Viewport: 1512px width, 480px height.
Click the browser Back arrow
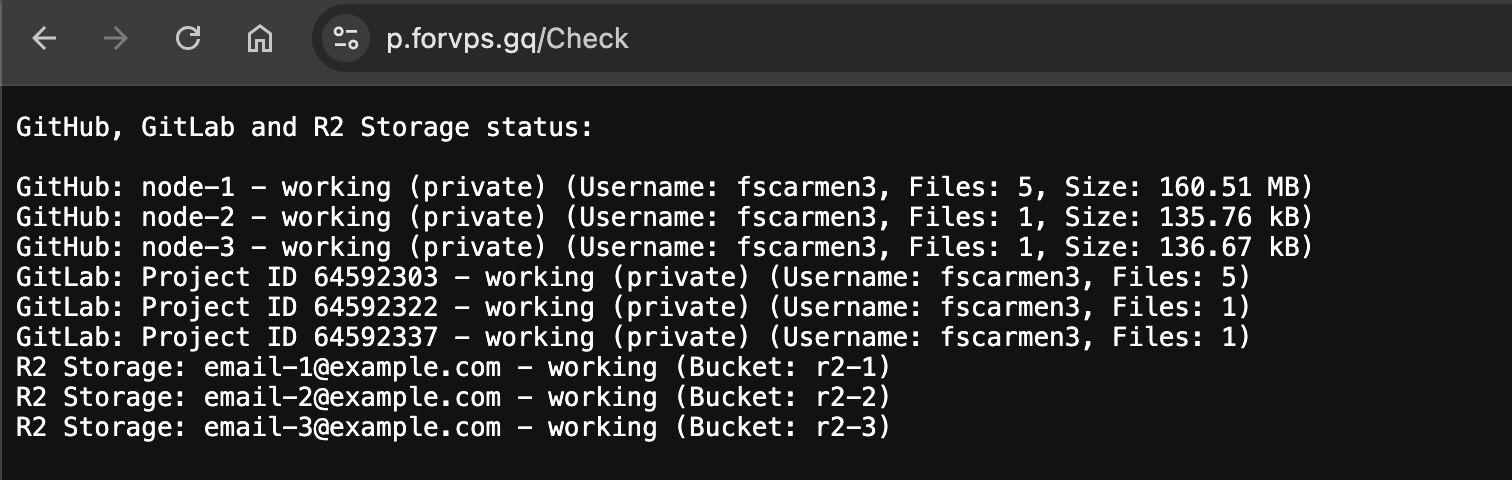(45, 39)
